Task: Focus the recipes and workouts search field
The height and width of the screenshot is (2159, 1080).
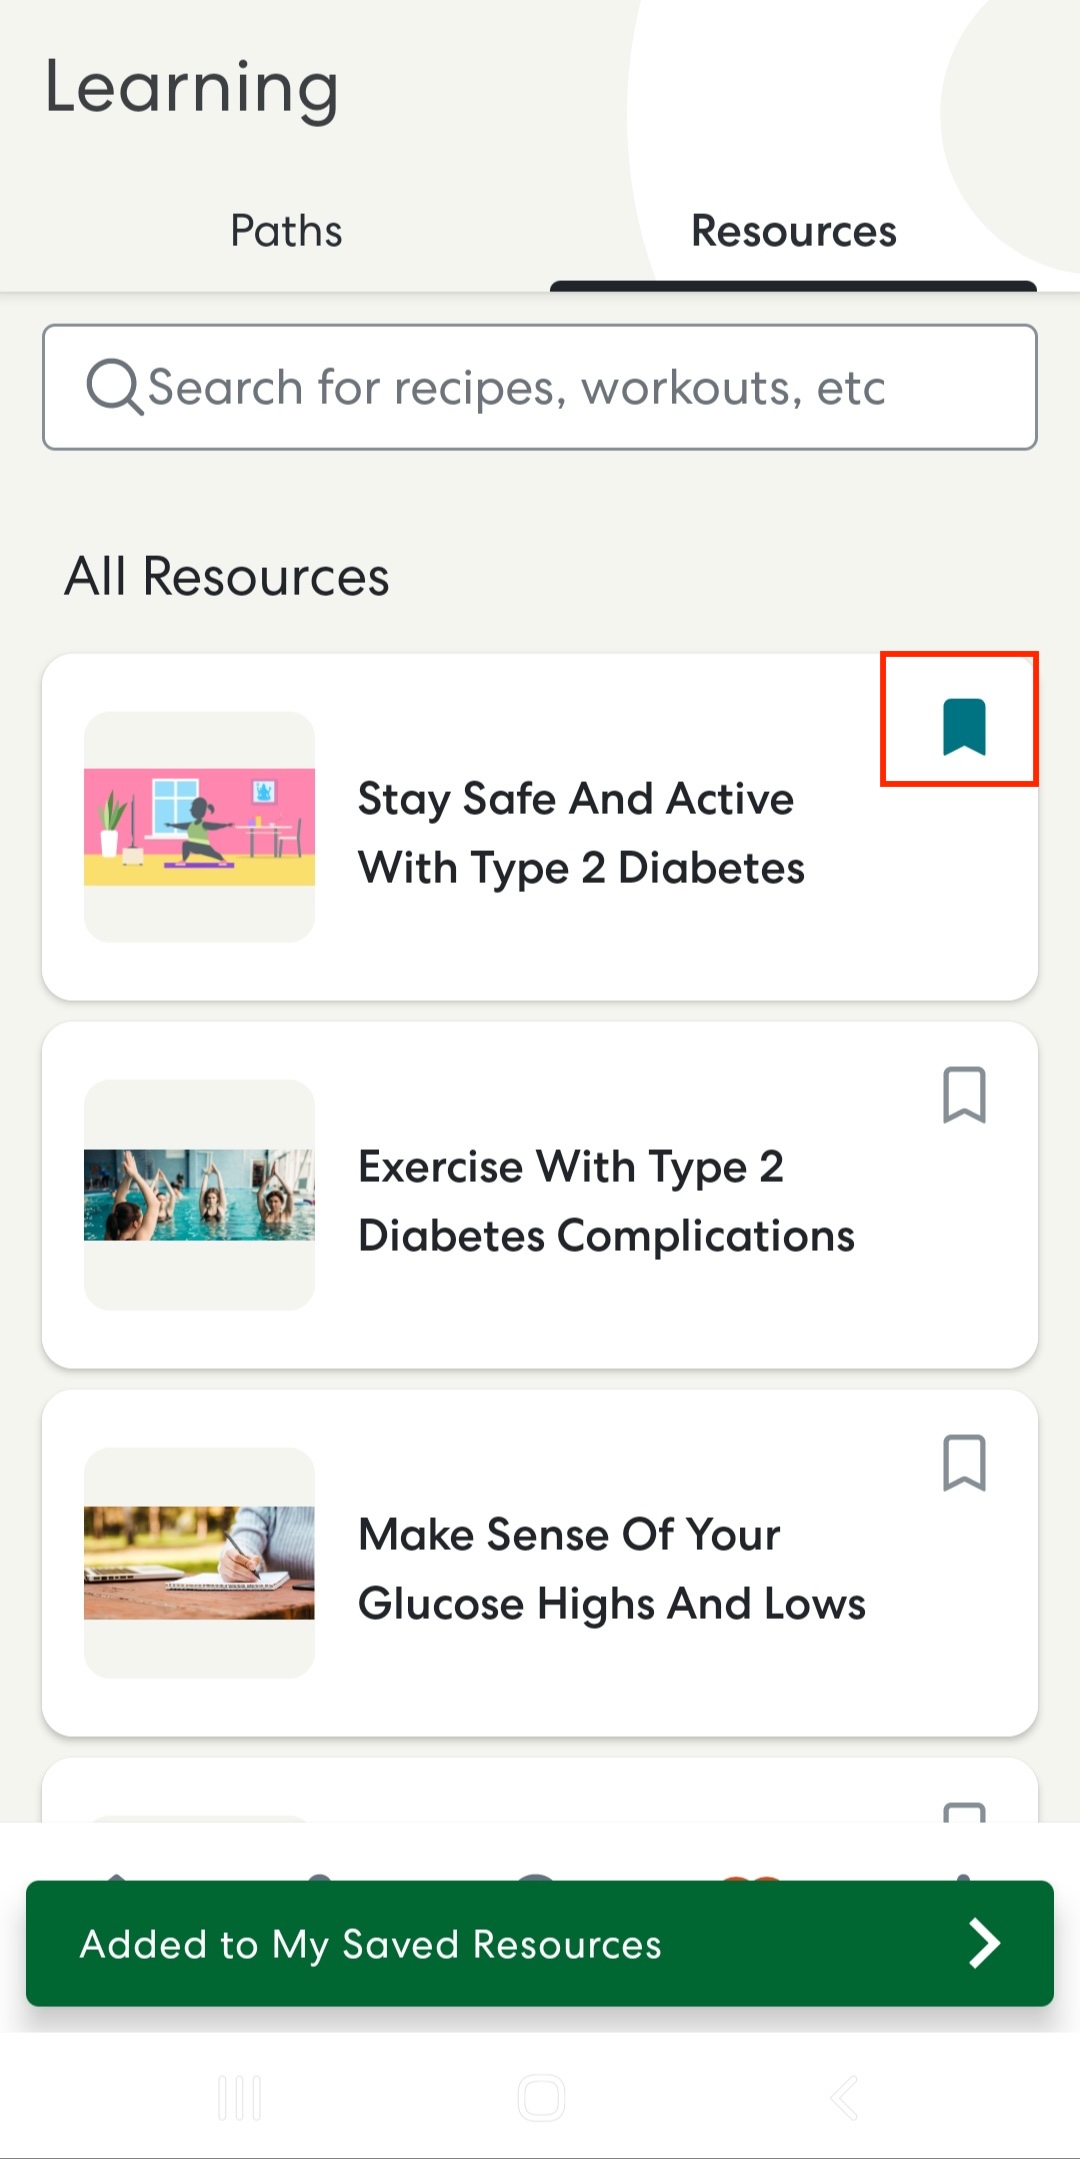Action: pyautogui.click(x=540, y=387)
